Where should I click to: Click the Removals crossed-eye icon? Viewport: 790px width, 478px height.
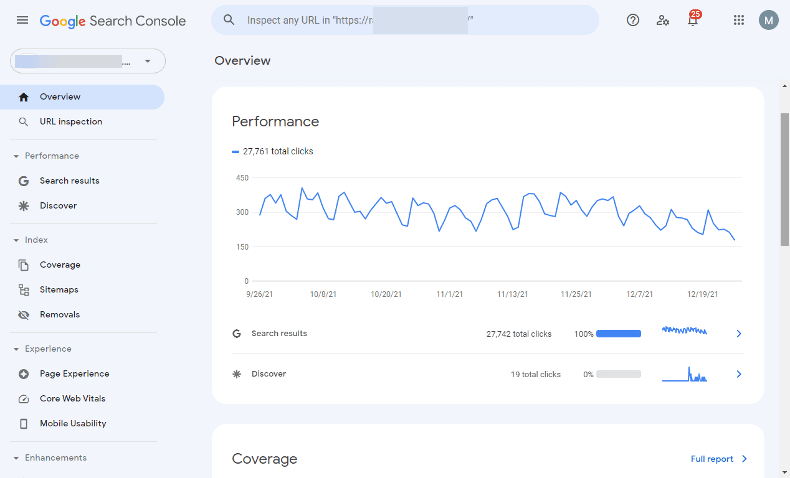pyautogui.click(x=23, y=315)
